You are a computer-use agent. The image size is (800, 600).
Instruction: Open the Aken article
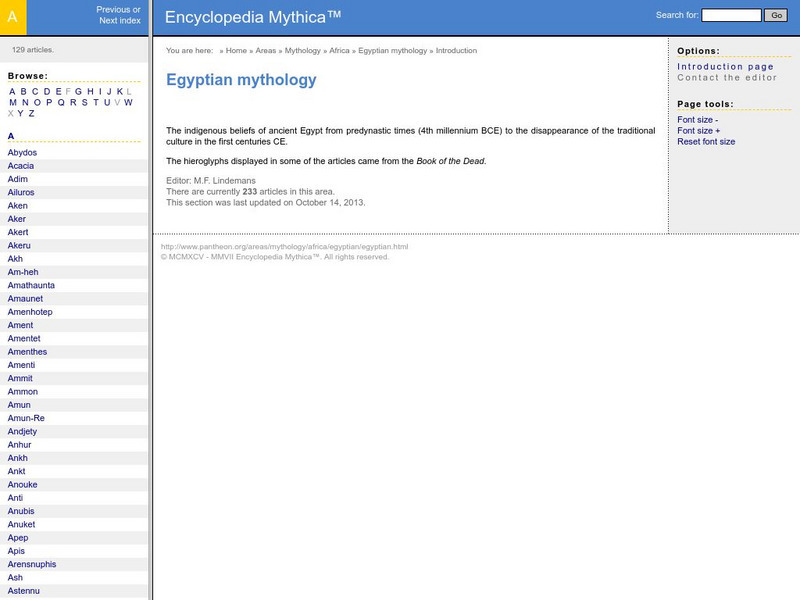pos(17,206)
